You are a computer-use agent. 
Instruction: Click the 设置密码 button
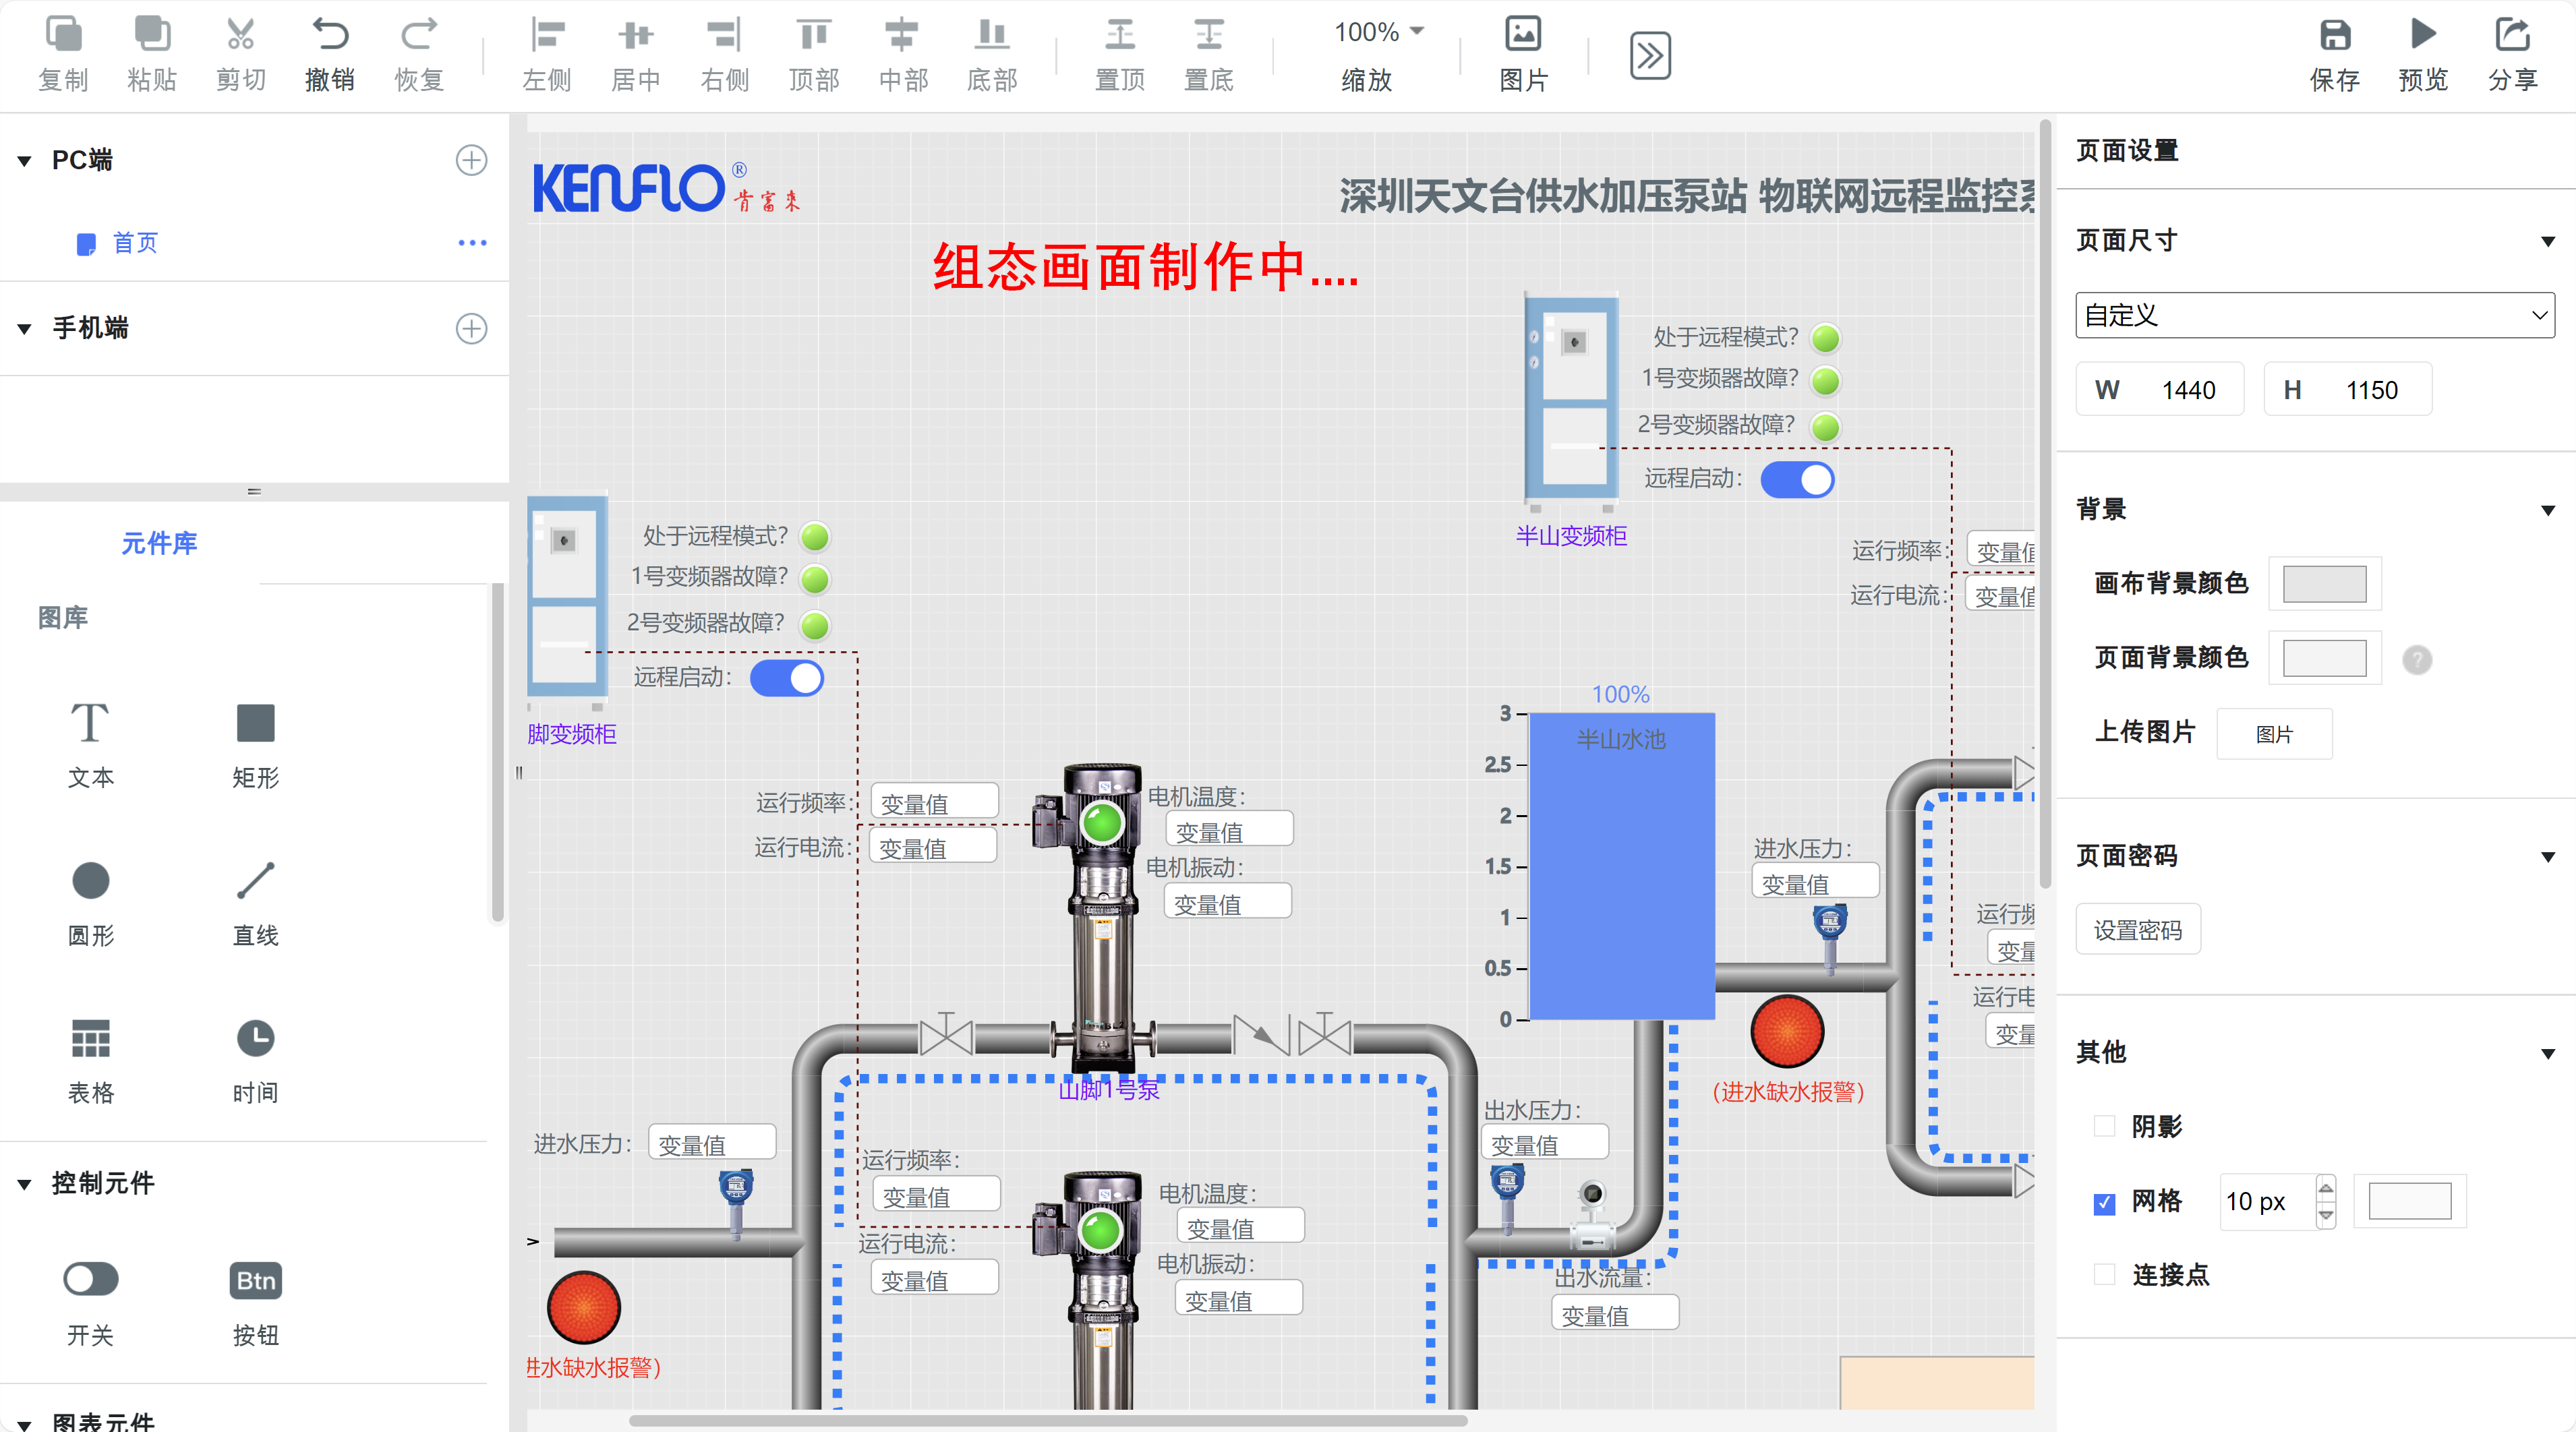tap(2137, 931)
